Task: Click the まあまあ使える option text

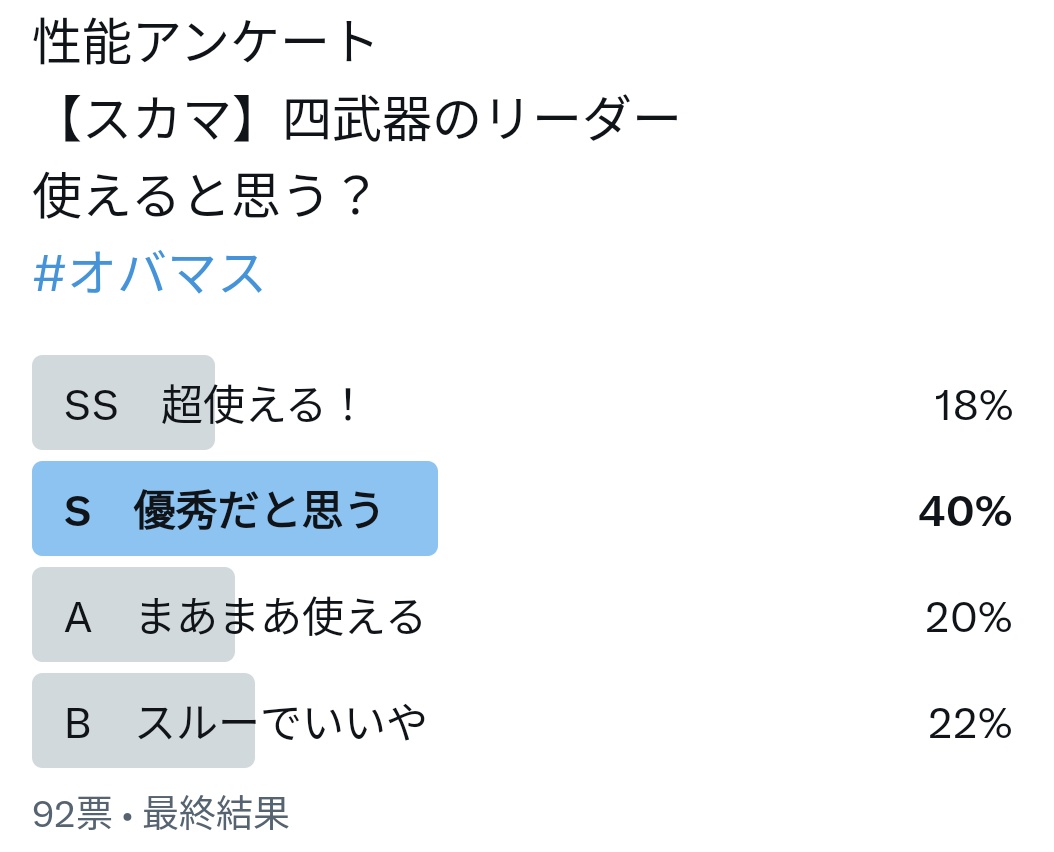Action: (x=280, y=617)
